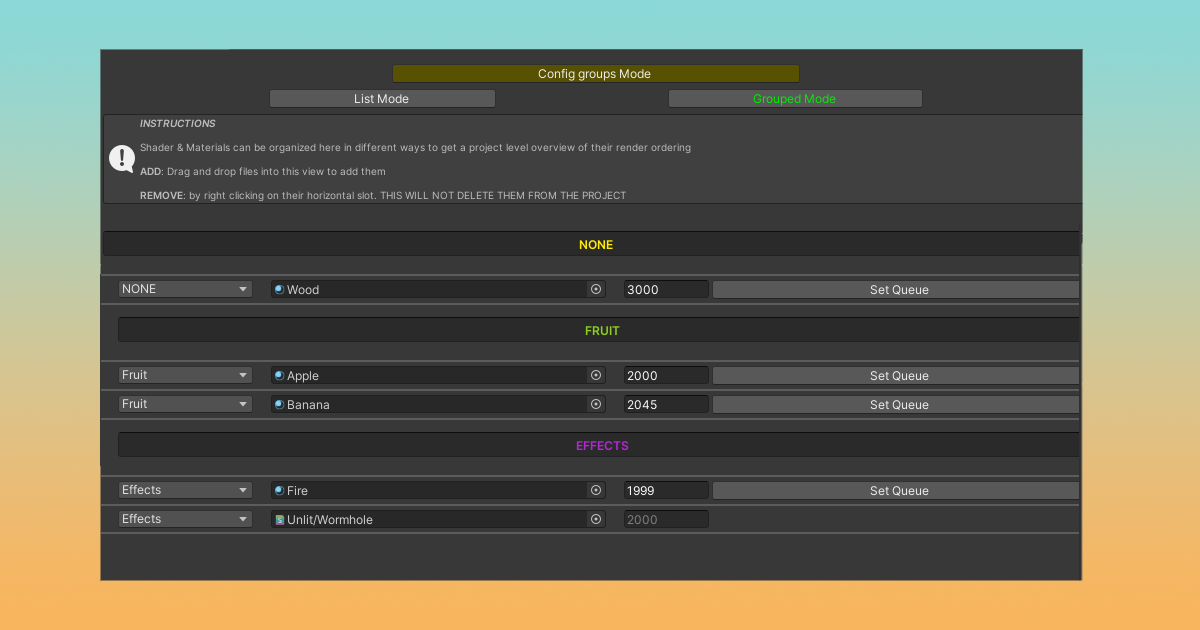
Task: Select the Unlit/Wormhole shader object field
Action: 438,519
